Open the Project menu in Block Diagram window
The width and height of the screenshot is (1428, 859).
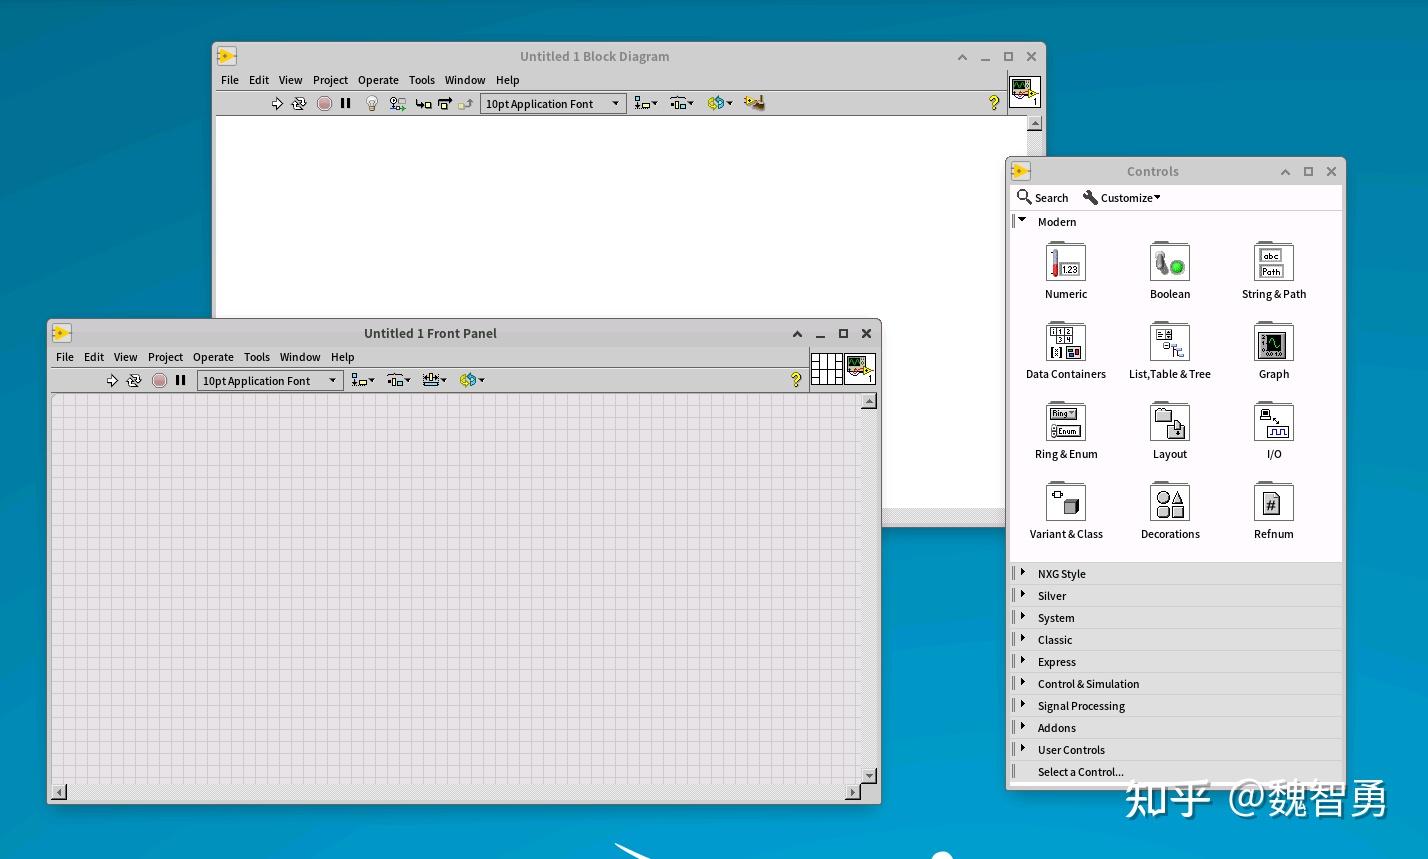click(x=330, y=80)
